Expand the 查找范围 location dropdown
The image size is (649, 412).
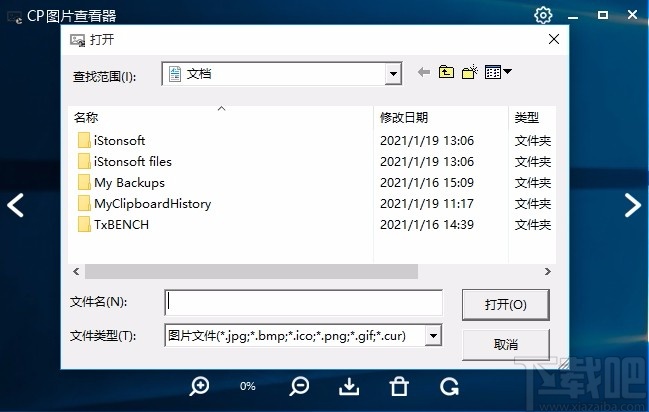tap(393, 74)
